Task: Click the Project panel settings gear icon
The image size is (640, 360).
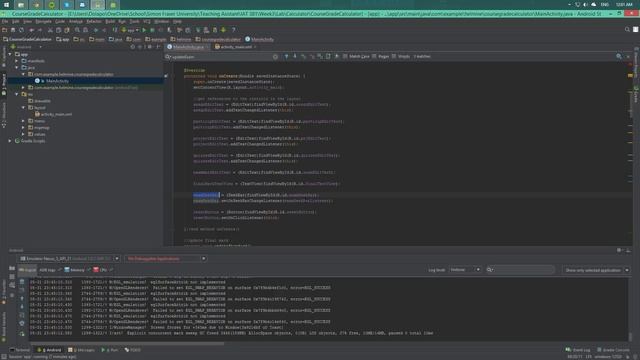Action: 150,47
